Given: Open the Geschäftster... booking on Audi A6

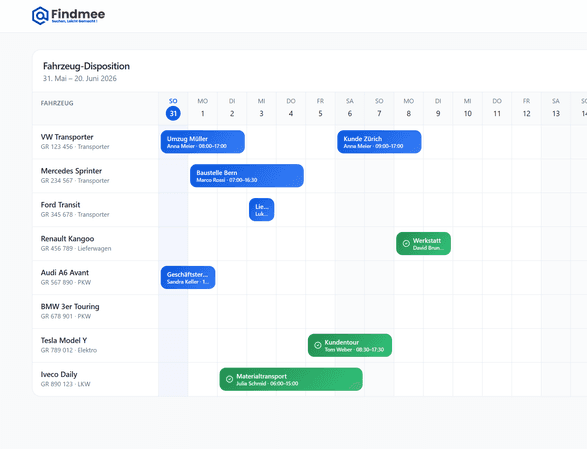Looking at the screenshot, I should tap(188, 277).
